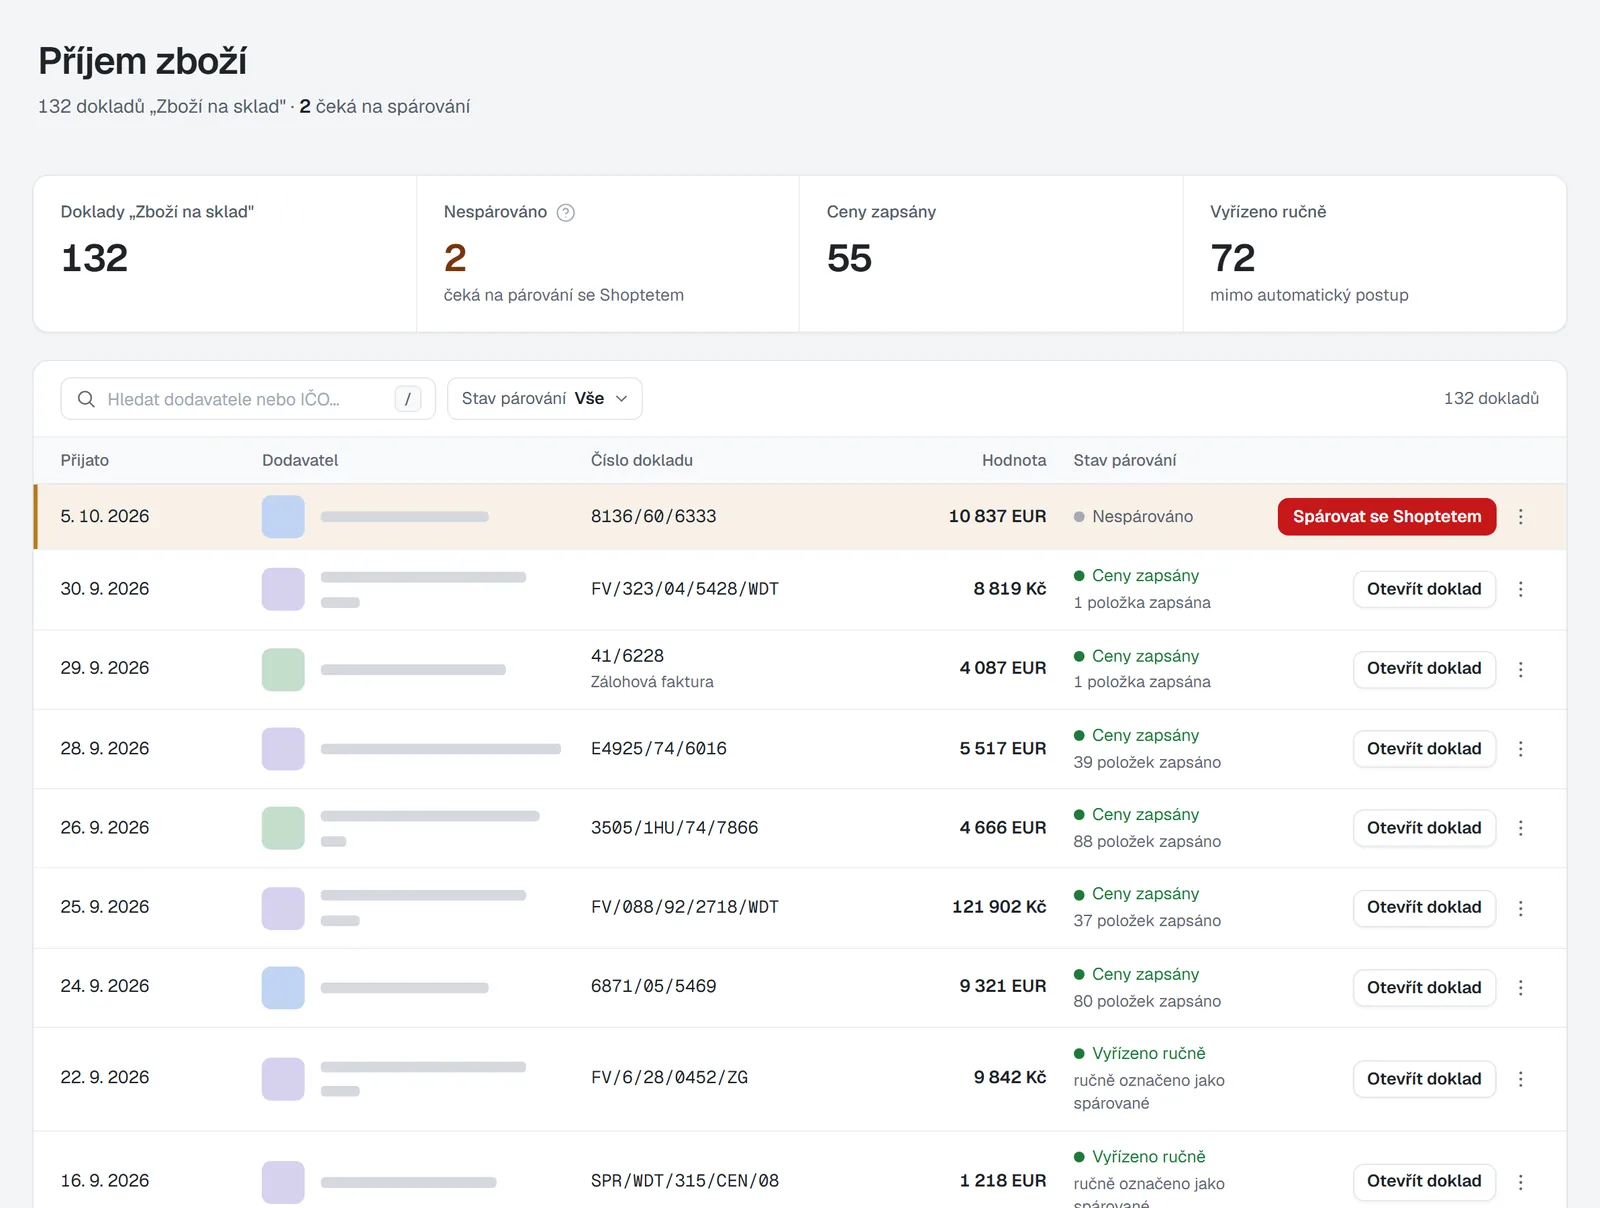Open more options for document SPR/WDT/315/CEN/08

point(1521,1182)
